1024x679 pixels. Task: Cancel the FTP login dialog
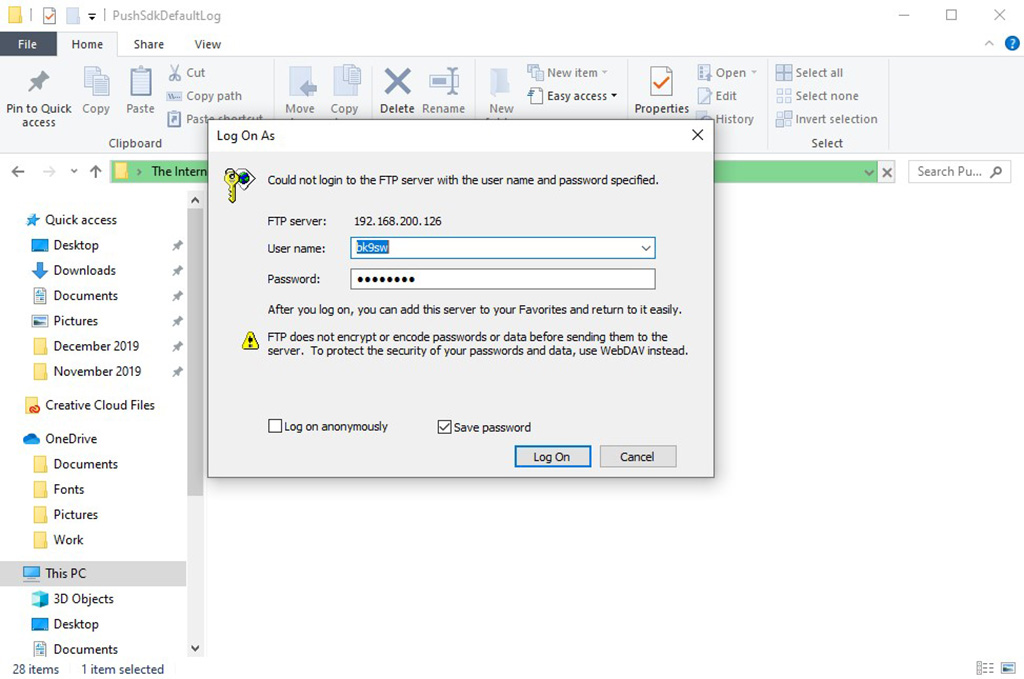coord(637,456)
